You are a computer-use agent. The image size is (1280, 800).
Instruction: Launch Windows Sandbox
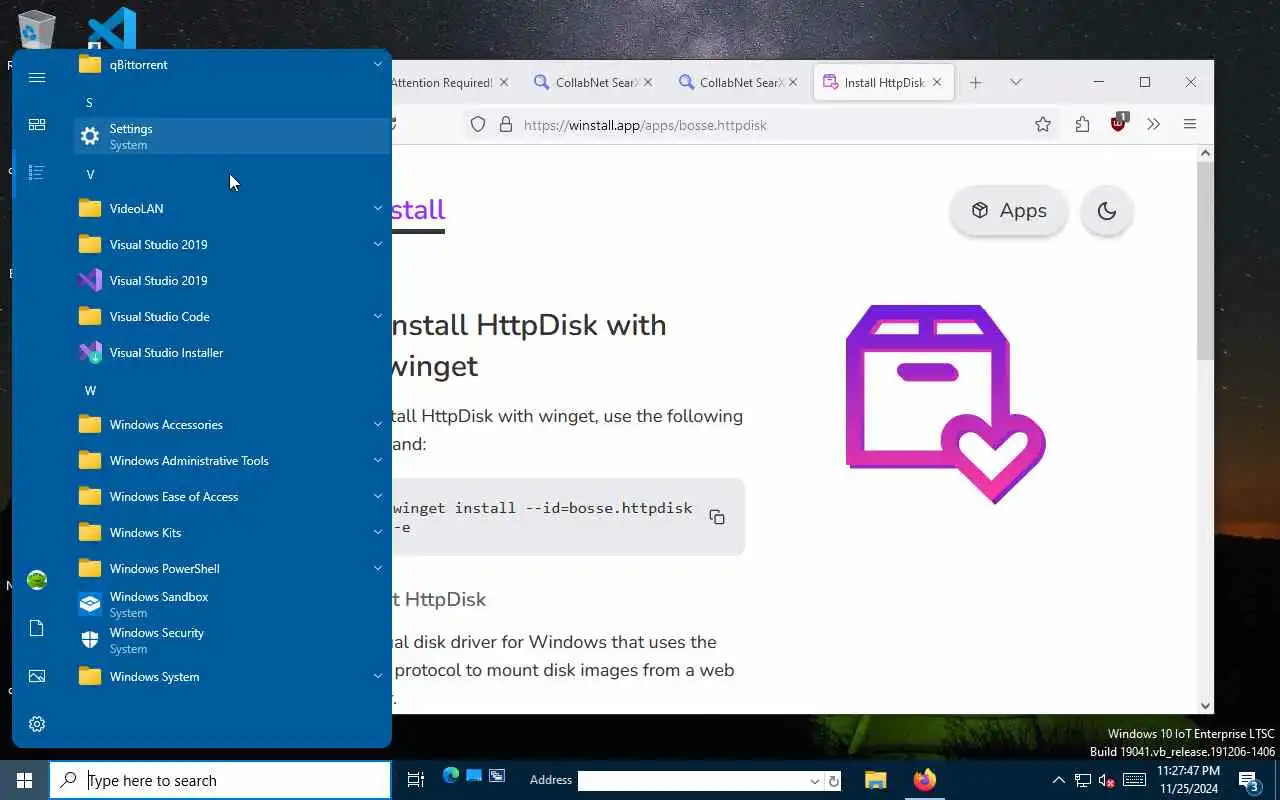[x=231, y=604]
